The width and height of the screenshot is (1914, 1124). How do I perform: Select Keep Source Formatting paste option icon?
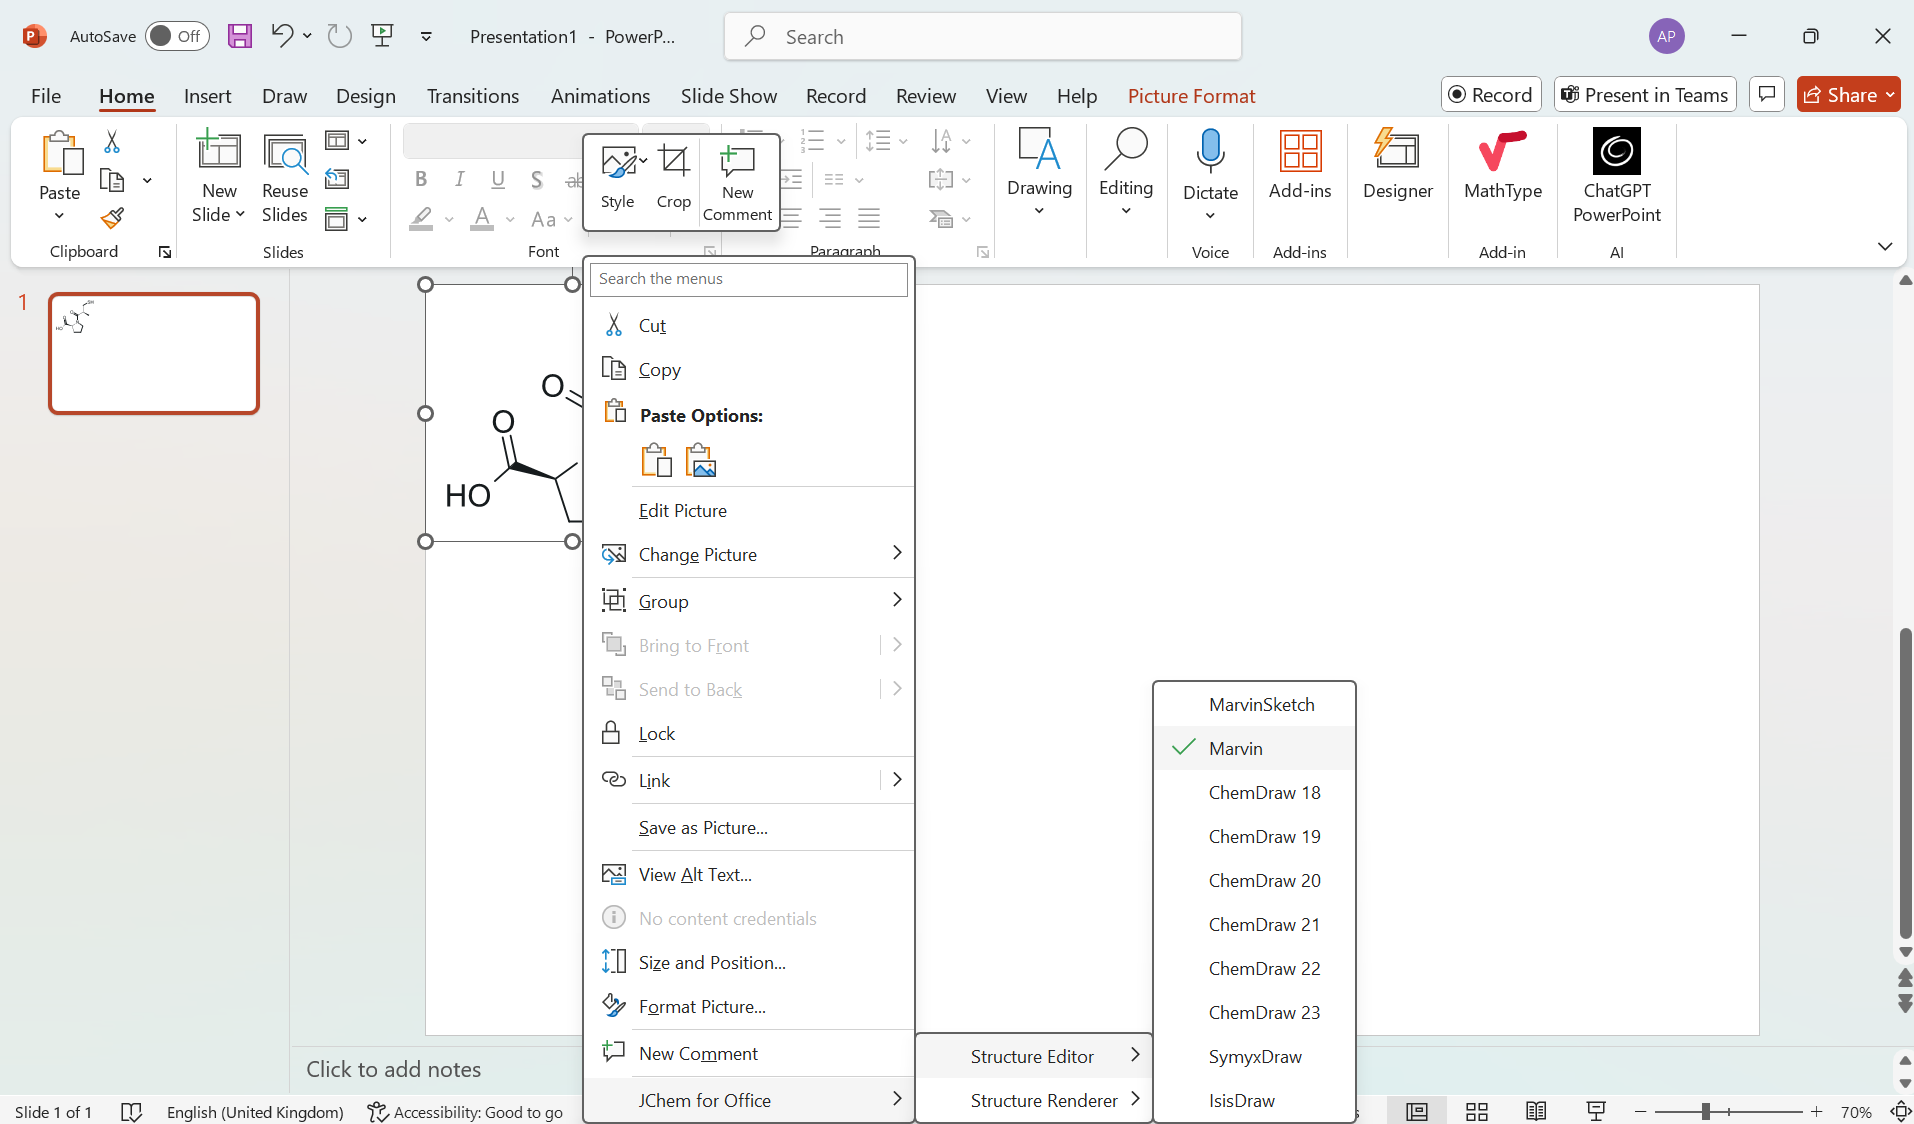click(x=656, y=461)
